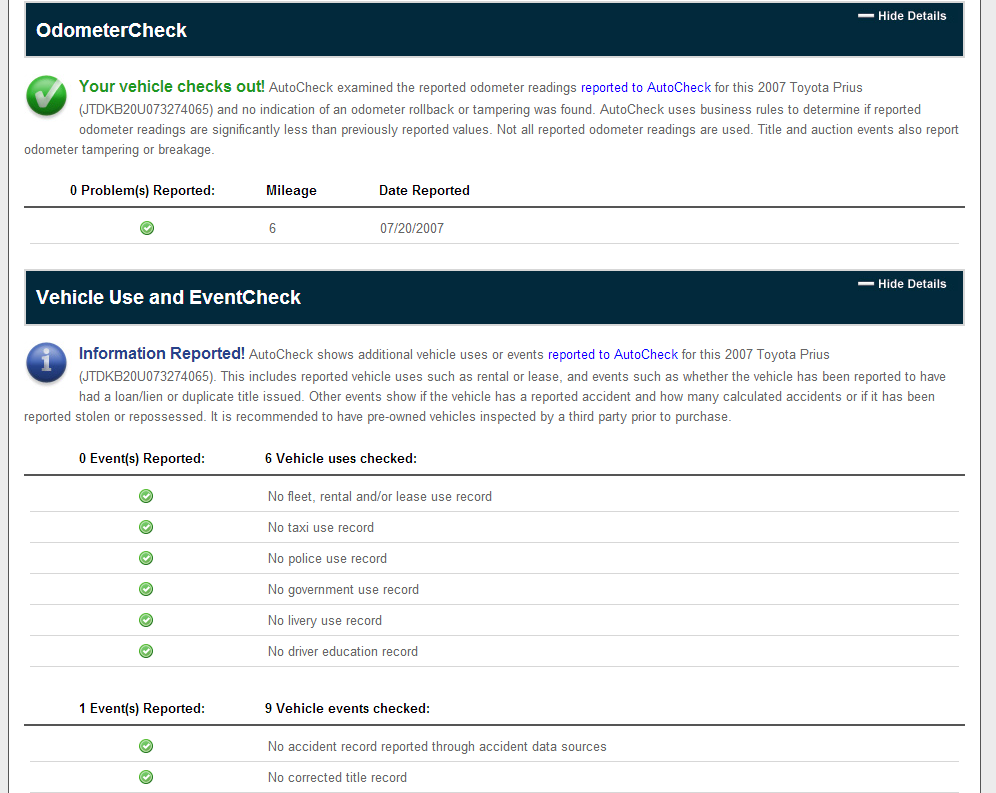The height and width of the screenshot is (793, 996).
Task: Collapse Vehicle Use and EventCheck with Hide Details
Action: [x=902, y=284]
